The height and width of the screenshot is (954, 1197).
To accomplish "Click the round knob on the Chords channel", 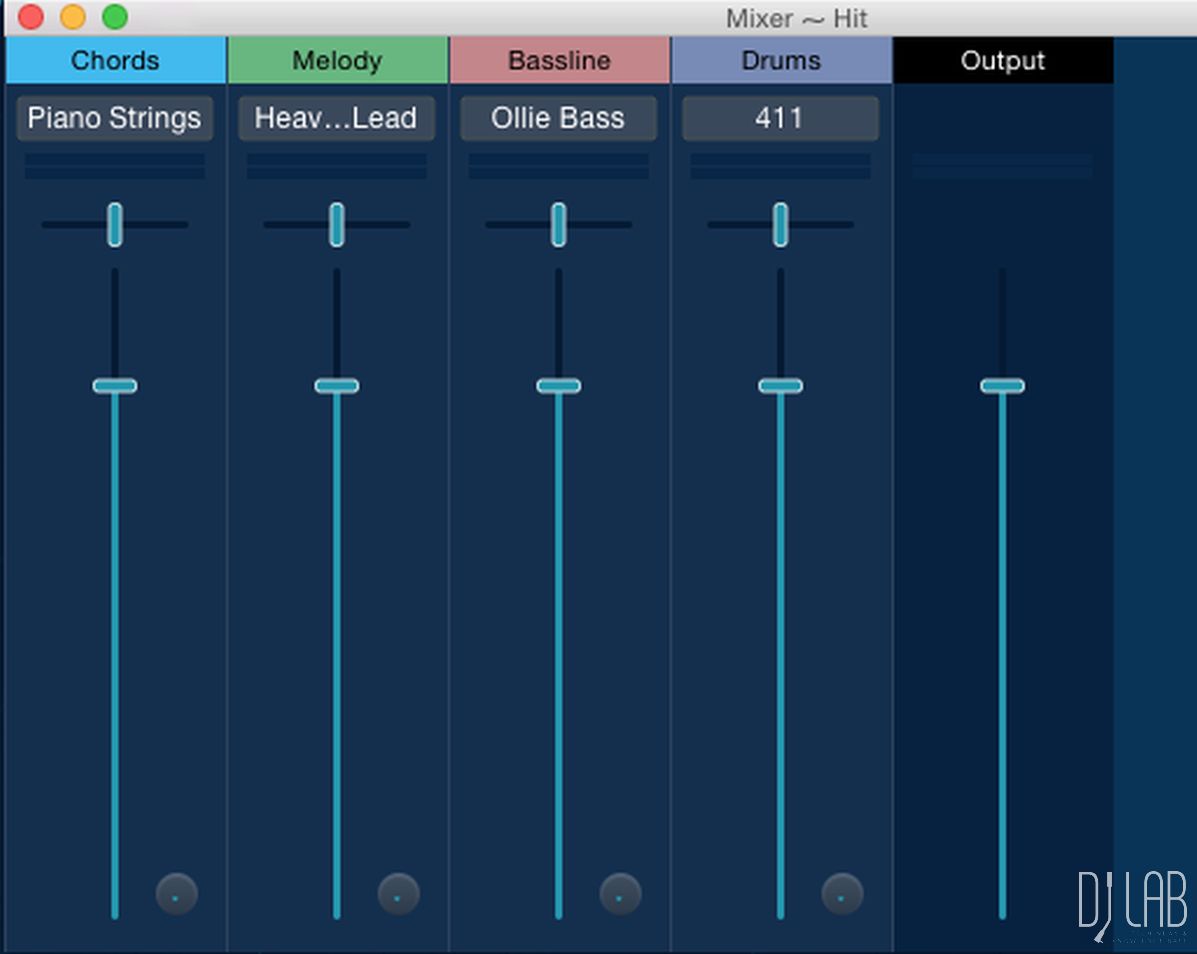I will (x=177, y=894).
